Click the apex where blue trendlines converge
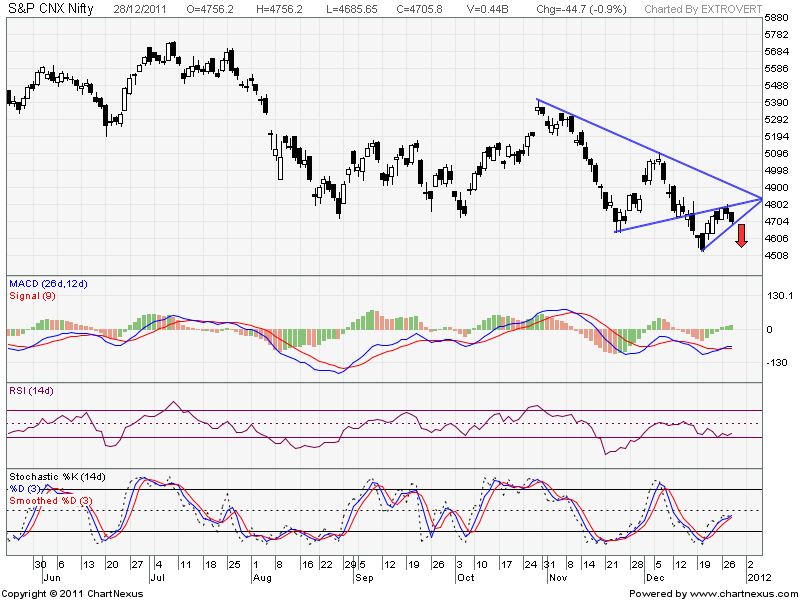The height and width of the screenshot is (600, 800). [758, 196]
